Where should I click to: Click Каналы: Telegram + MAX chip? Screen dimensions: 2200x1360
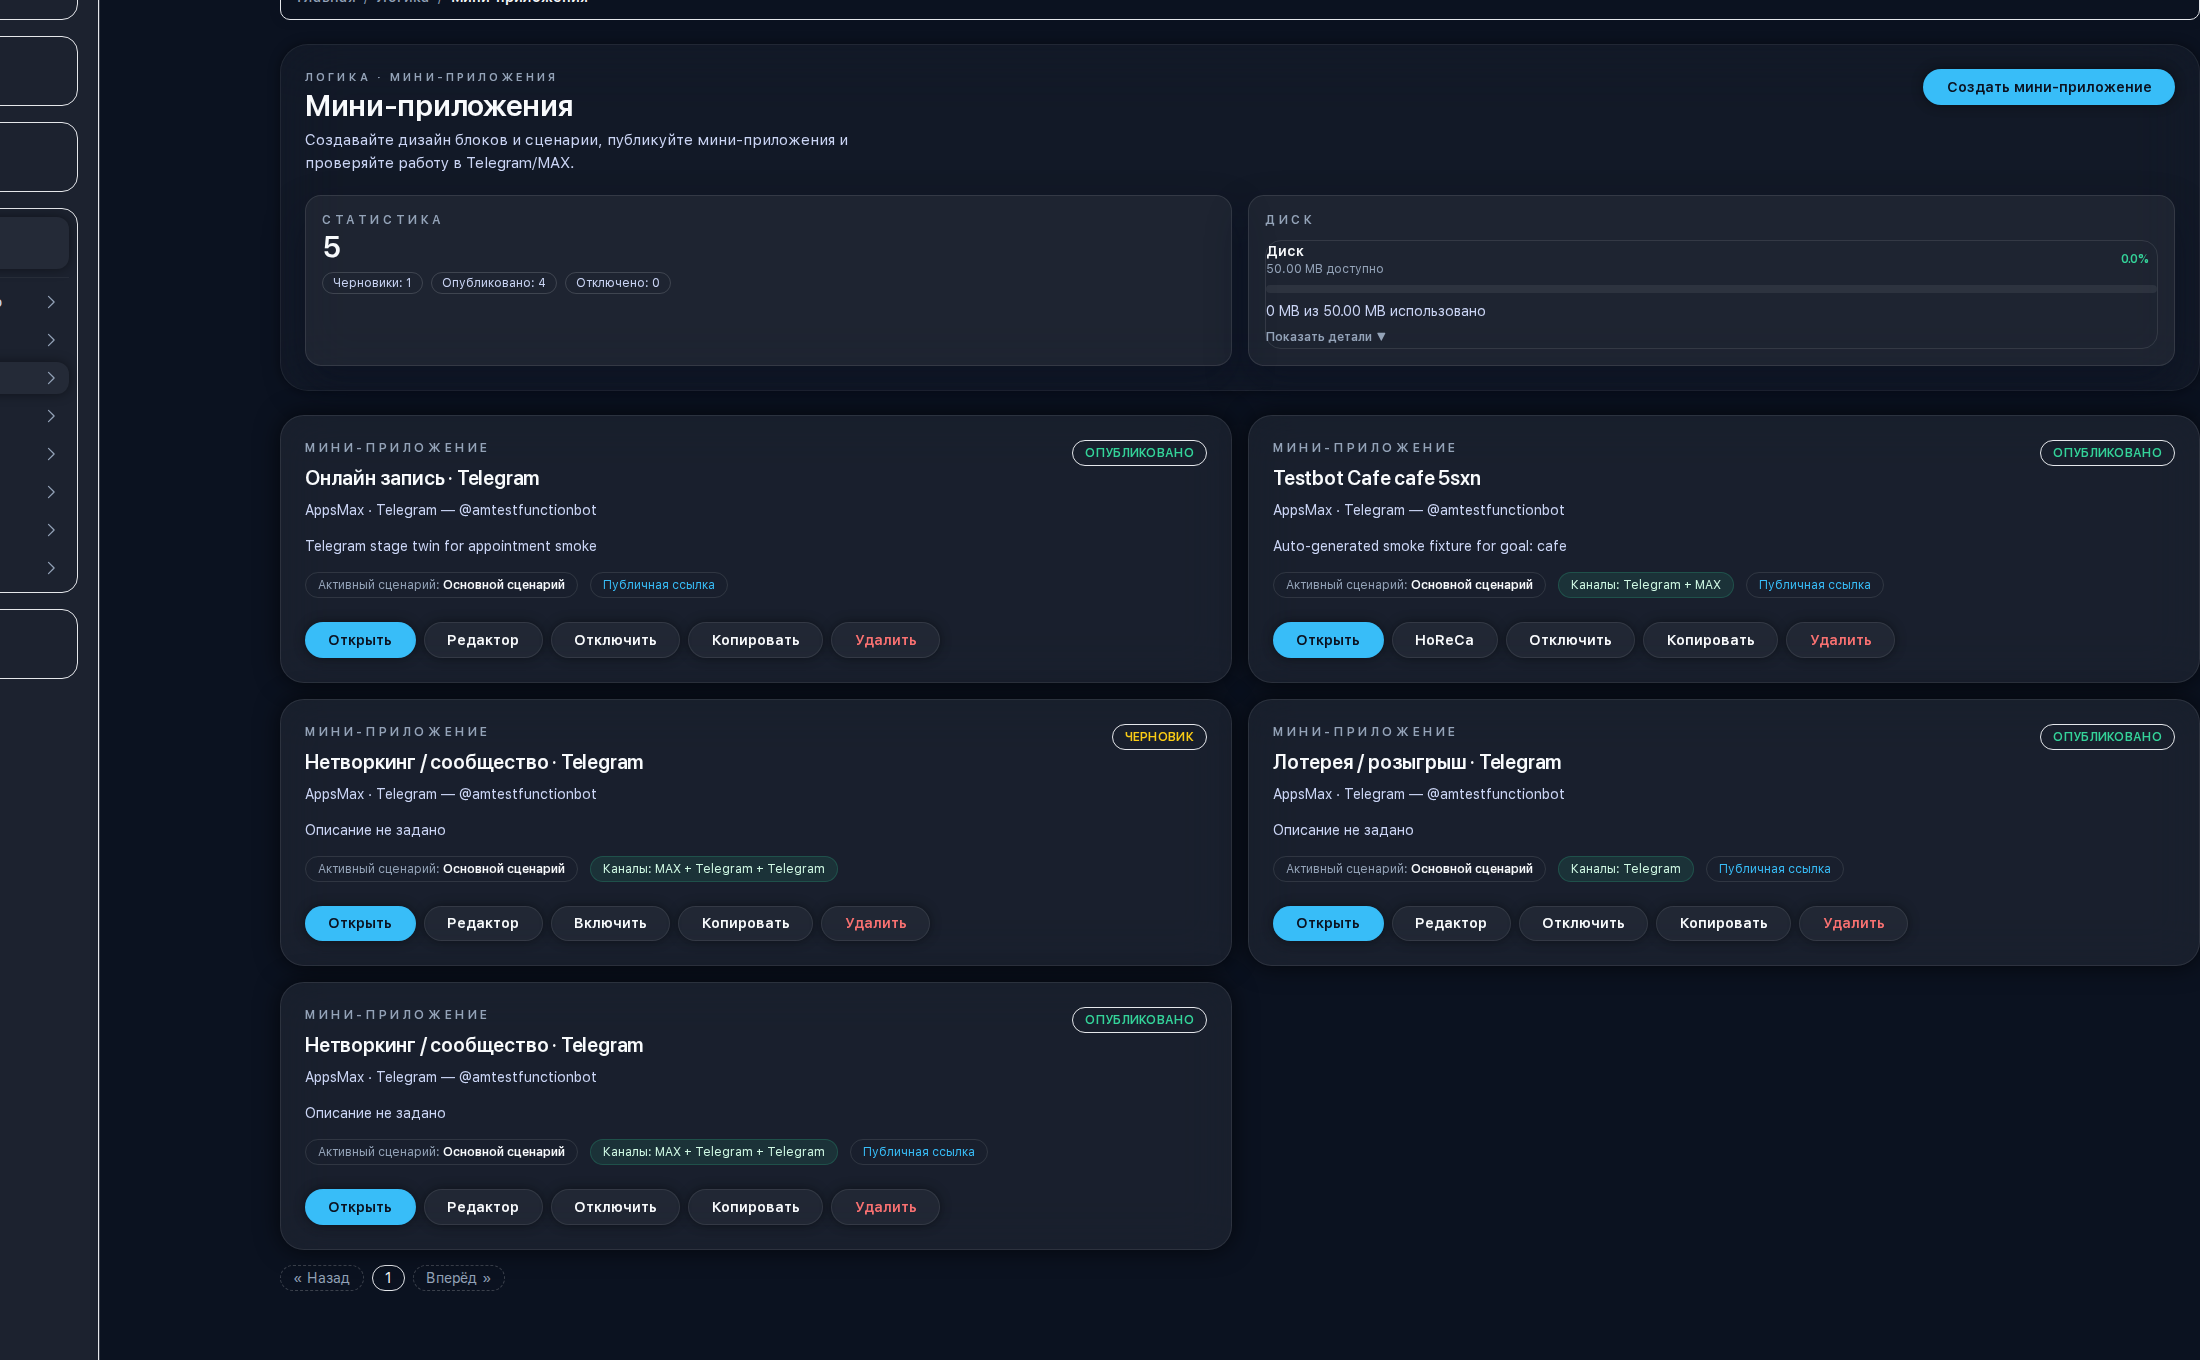point(1645,585)
